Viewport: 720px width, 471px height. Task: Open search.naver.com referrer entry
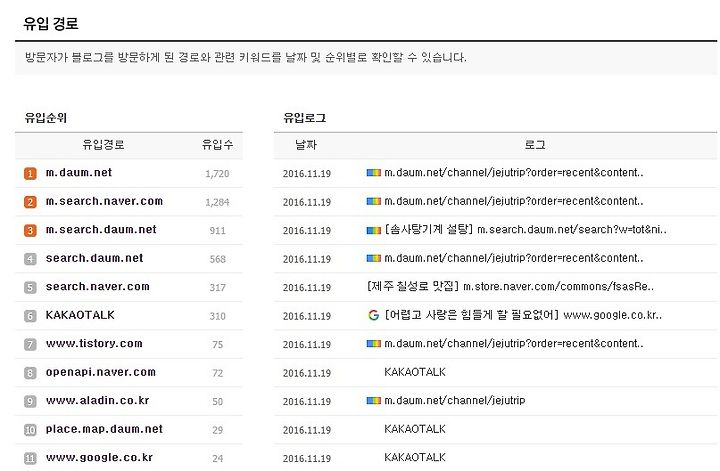pyautogui.click(x=97, y=286)
